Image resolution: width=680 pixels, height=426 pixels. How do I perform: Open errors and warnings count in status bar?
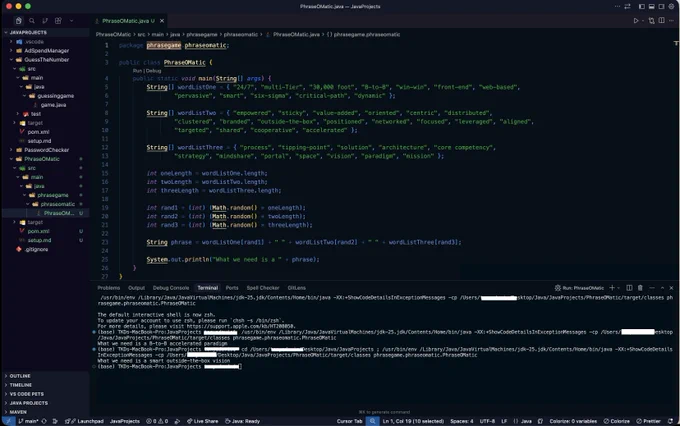pyautogui.click(x=157, y=421)
